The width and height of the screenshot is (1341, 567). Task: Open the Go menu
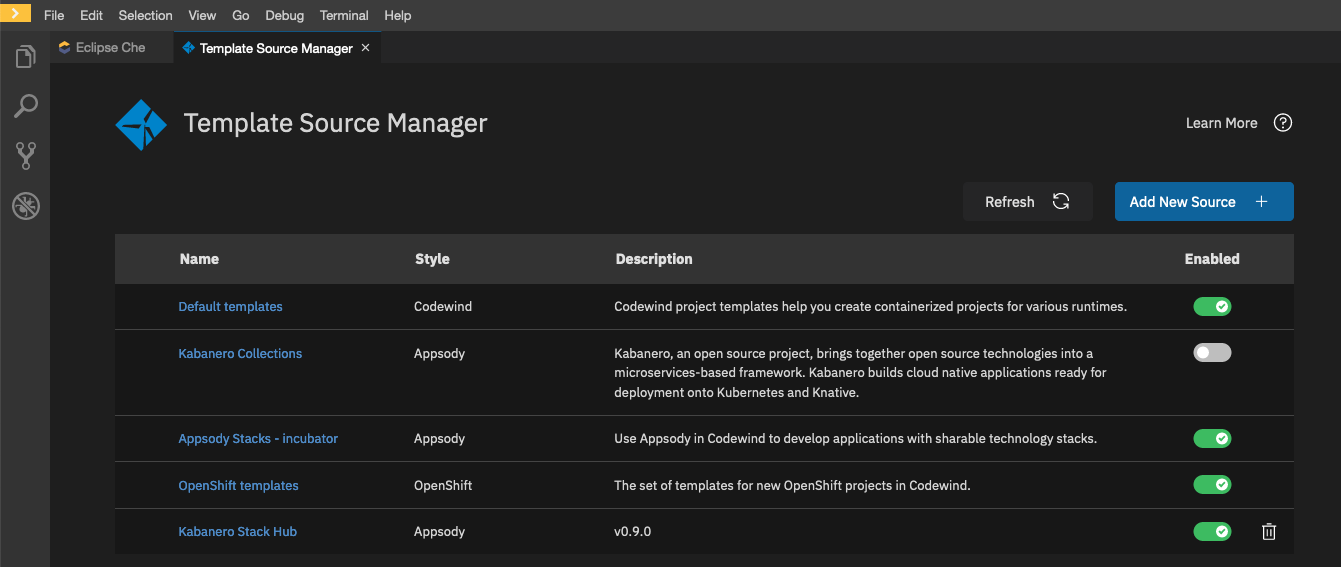coord(241,15)
